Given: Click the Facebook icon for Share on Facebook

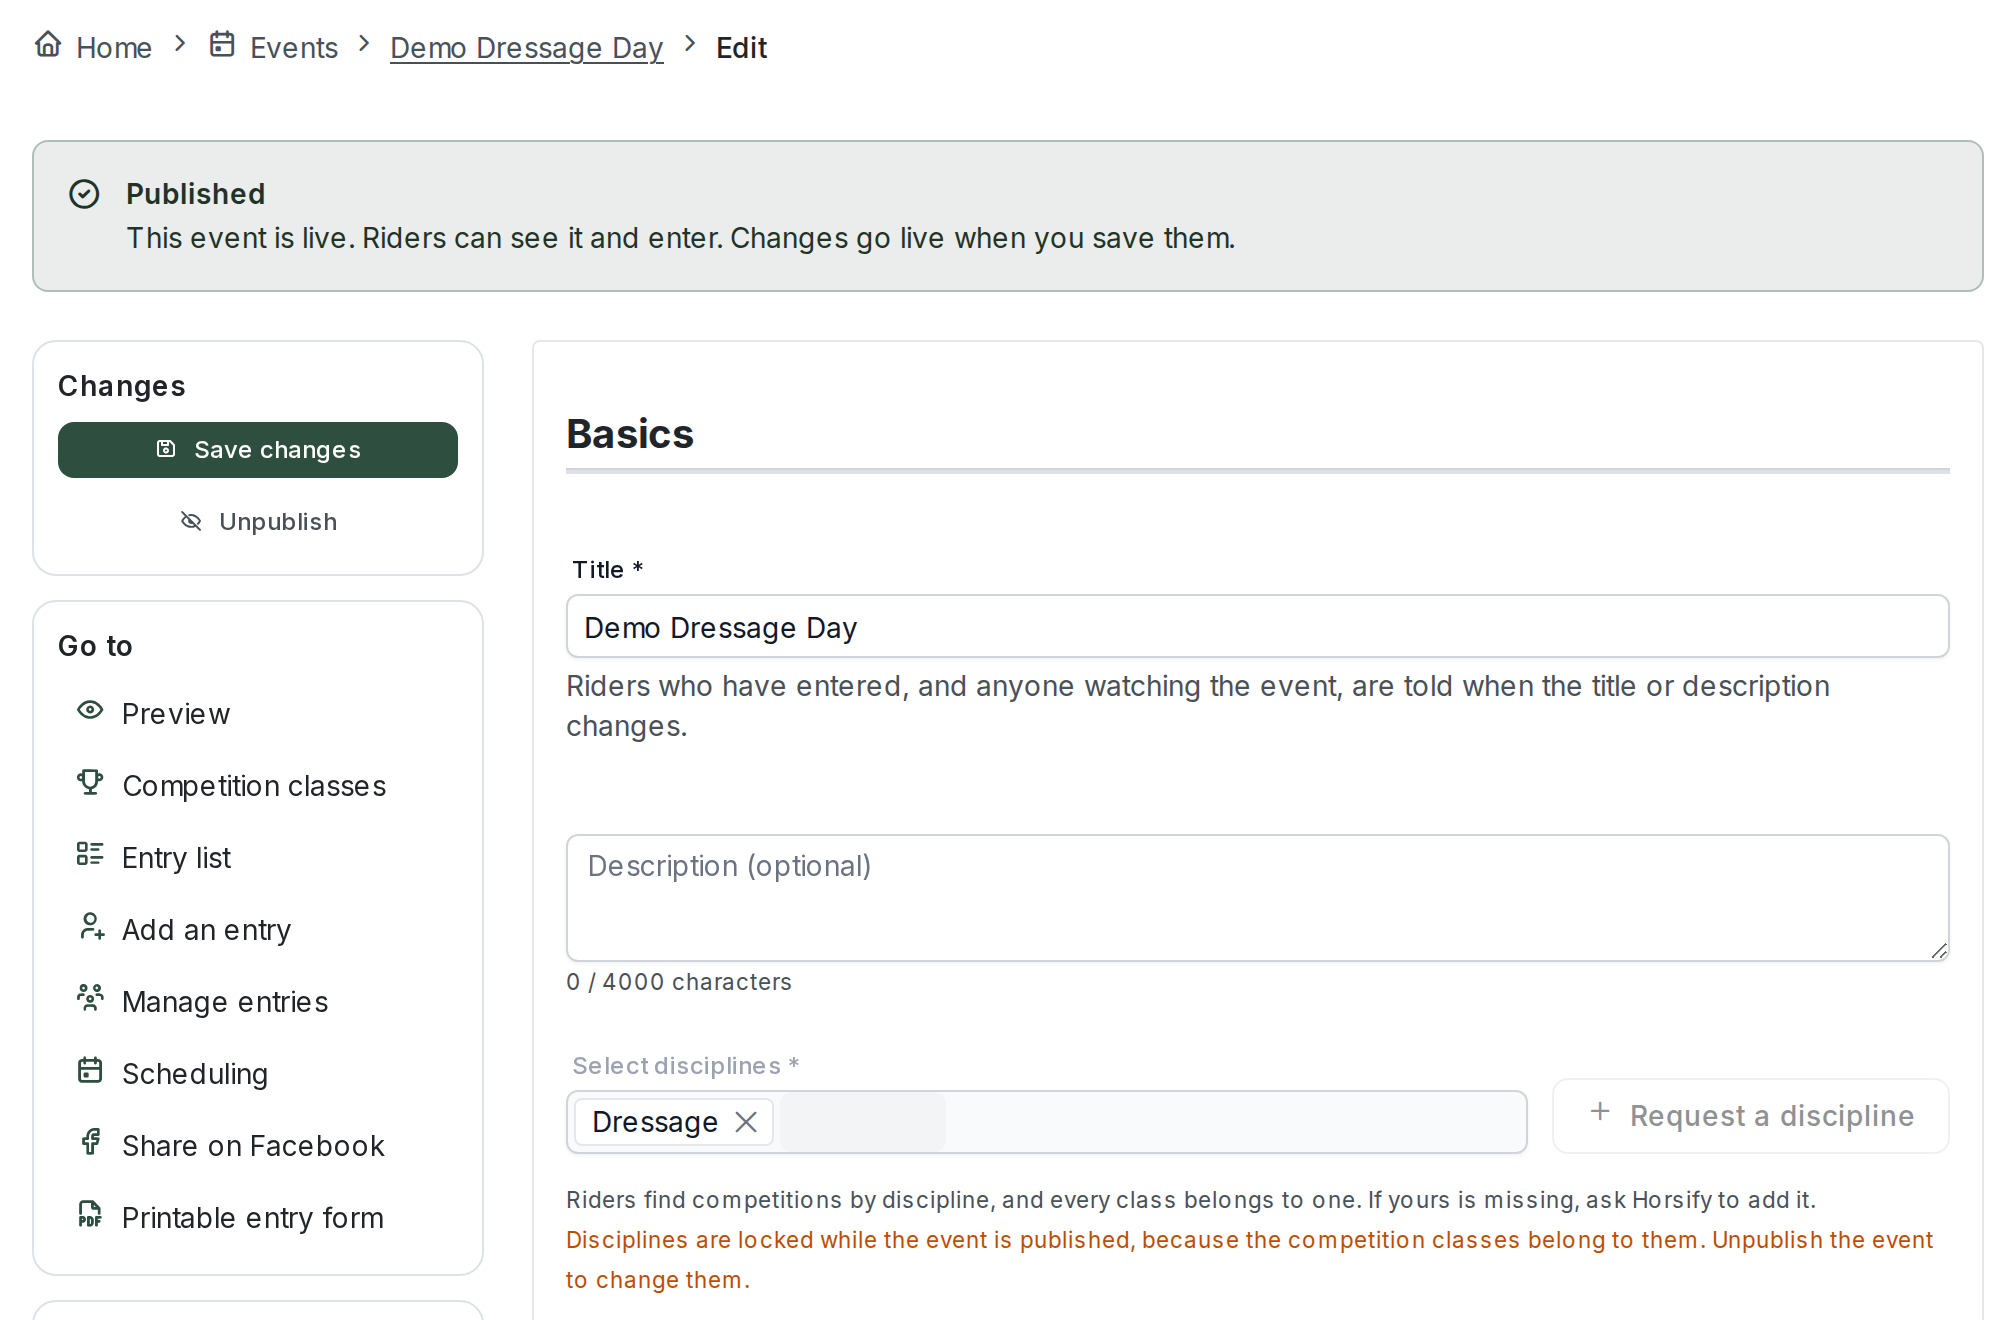Looking at the screenshot, I should point(90,1143).
